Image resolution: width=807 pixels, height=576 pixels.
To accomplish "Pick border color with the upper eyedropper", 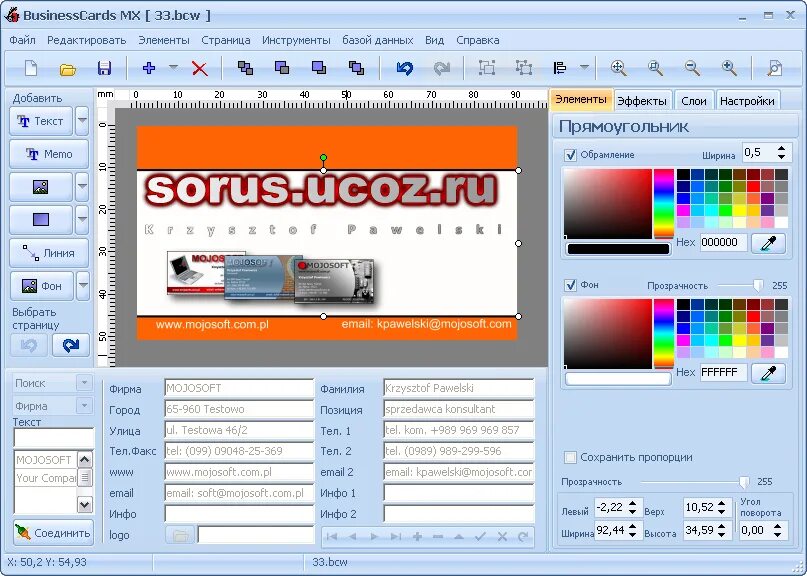I will pos(768,242).
